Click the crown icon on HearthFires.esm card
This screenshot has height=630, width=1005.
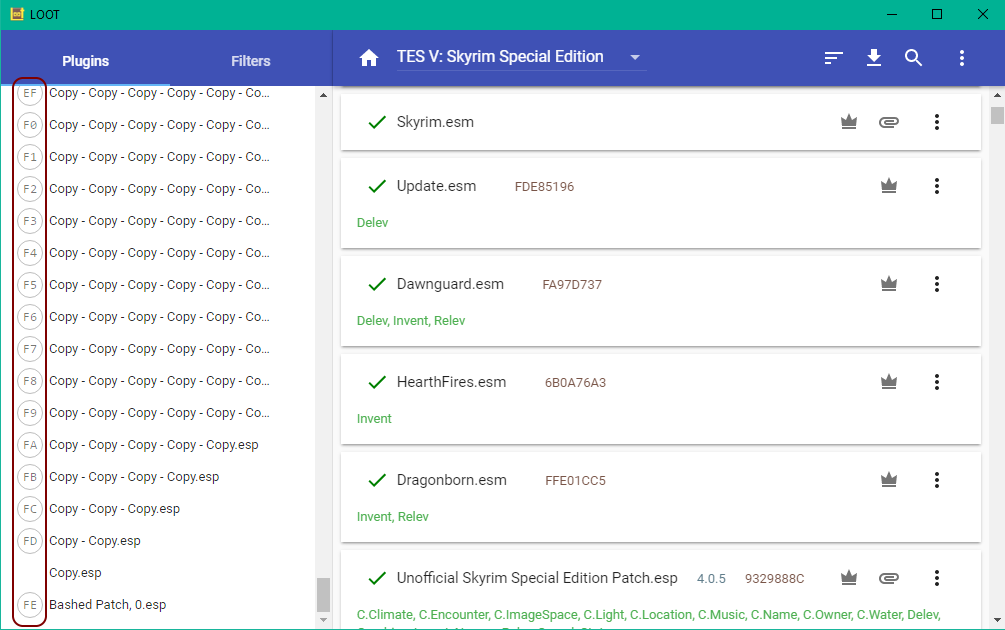click(x=888, y=382)
